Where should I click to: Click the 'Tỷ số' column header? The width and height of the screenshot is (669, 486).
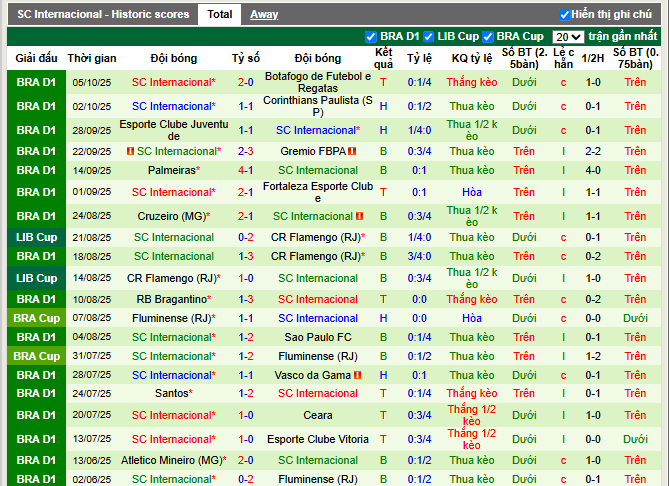pyautogui.click(x=245, y=58)
